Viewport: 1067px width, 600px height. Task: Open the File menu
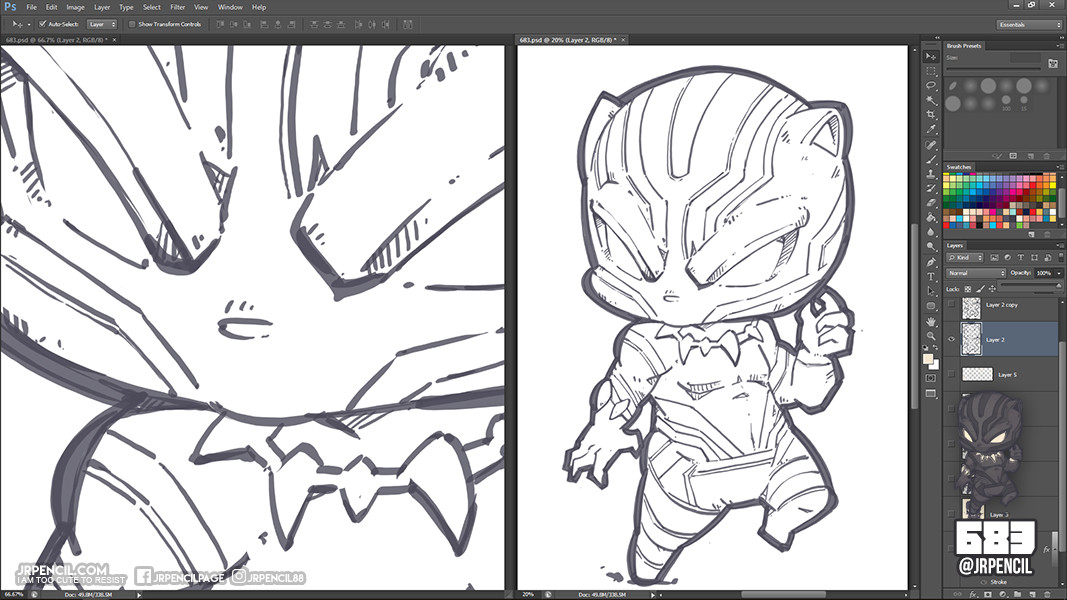tap(31, 7)
